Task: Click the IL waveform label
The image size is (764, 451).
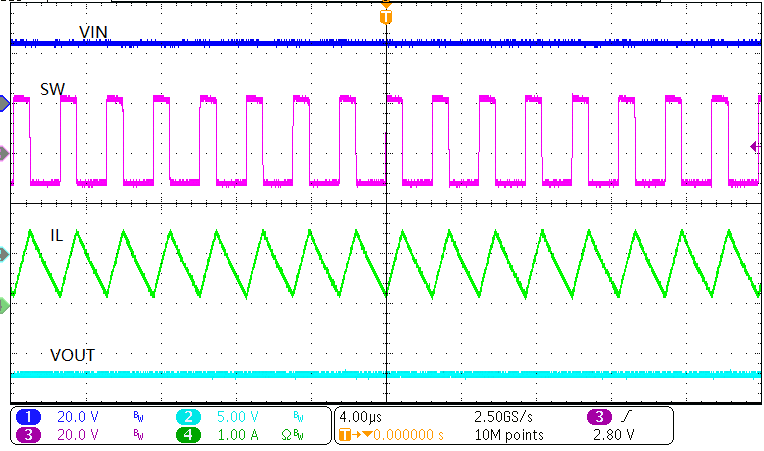Action: click(x=57, y=236)
